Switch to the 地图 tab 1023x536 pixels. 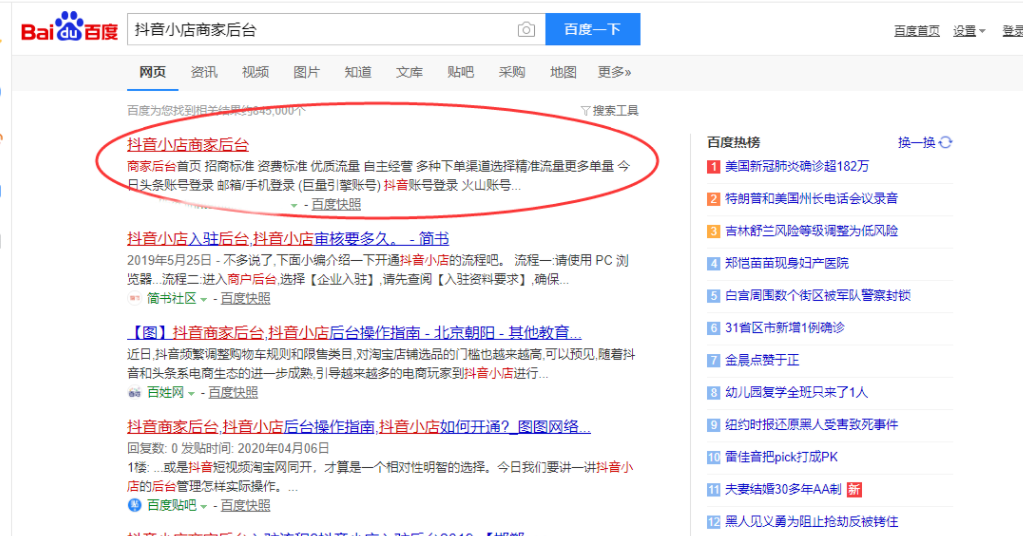(x=563, y=72)
